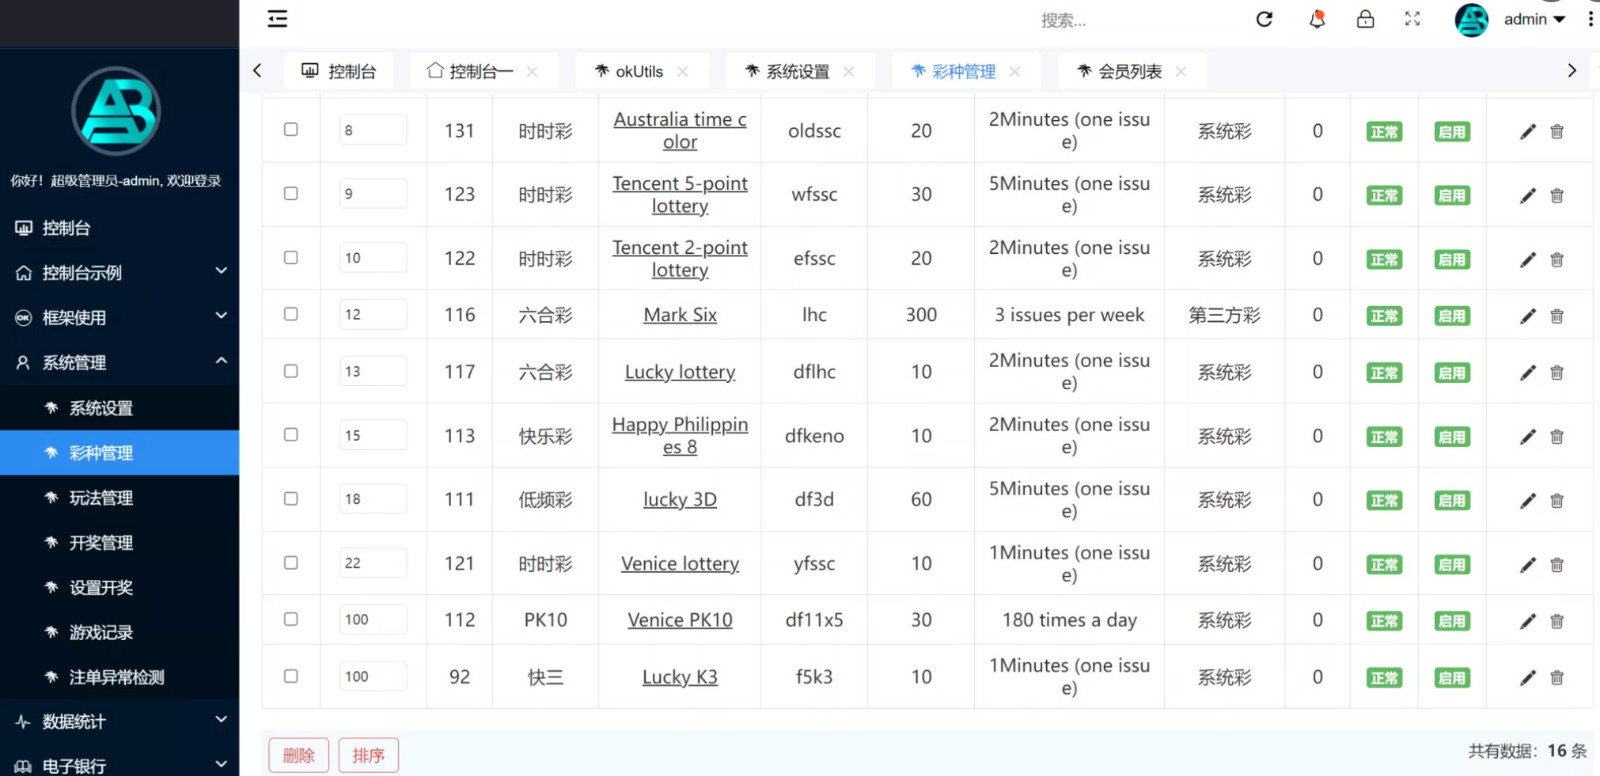This screenshot has height=776, width=1600.
Task: Tick the checkbox for lucky 3D row
Action: click(291, 499)
